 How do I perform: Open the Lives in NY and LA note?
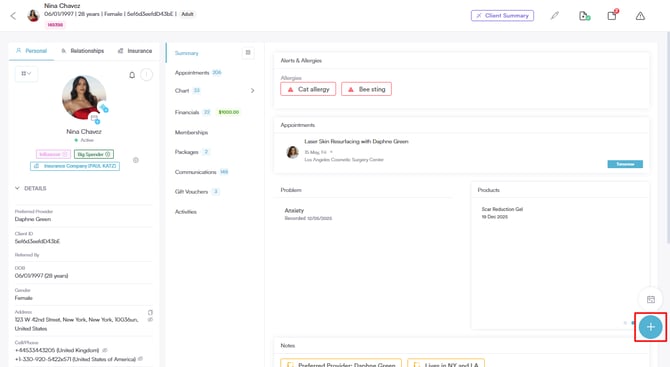pos(446,363)
